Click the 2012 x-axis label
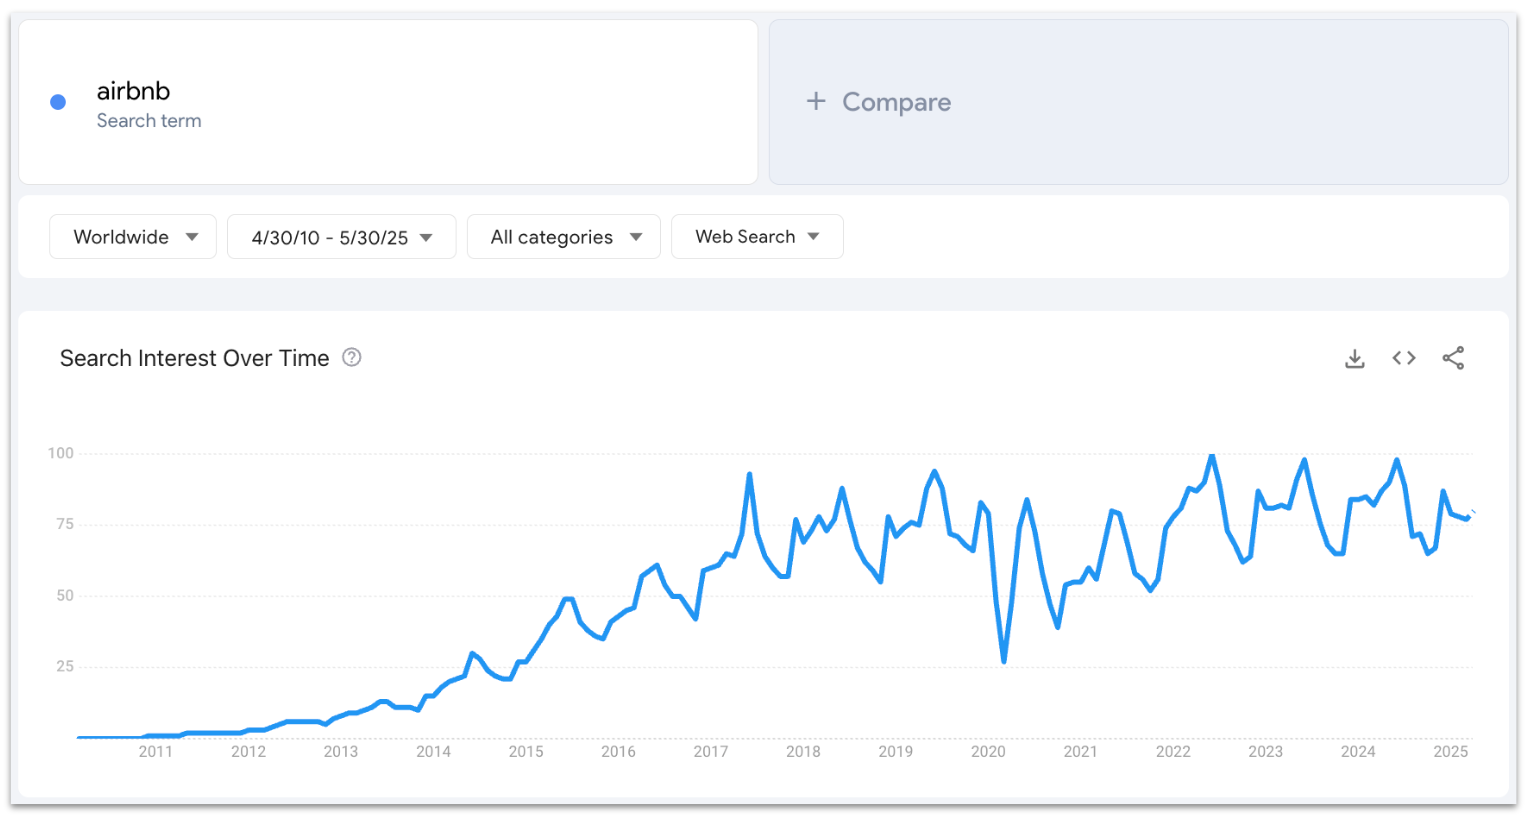The height and width of the screenshot is (818, 1530). click(x=248, y=752)
